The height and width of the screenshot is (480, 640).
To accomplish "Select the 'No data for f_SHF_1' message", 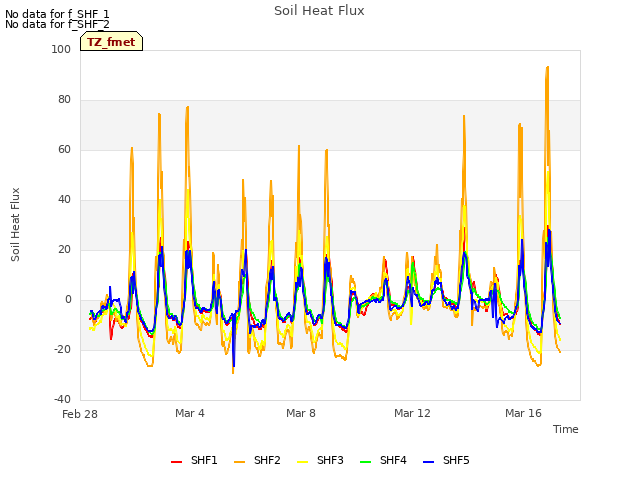I will click(x=57, y=14).
